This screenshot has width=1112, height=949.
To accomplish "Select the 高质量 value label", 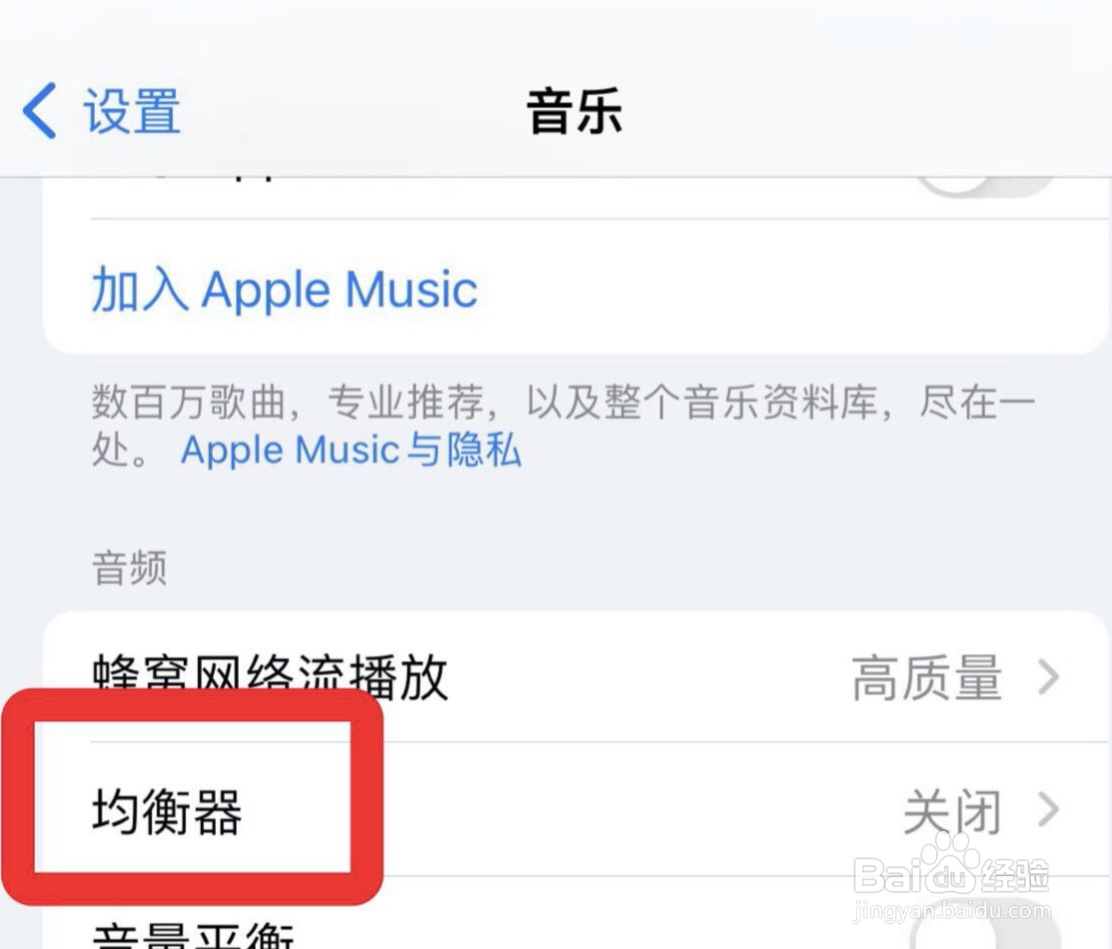I will click(927, 678).
